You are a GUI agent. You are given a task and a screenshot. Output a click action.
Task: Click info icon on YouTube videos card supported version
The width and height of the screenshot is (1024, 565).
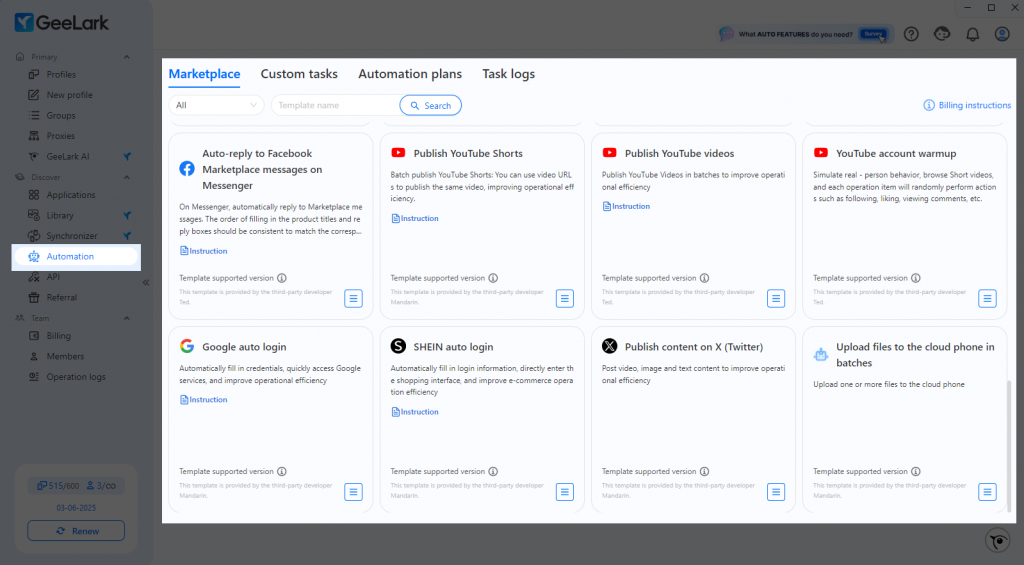[704, 278]
